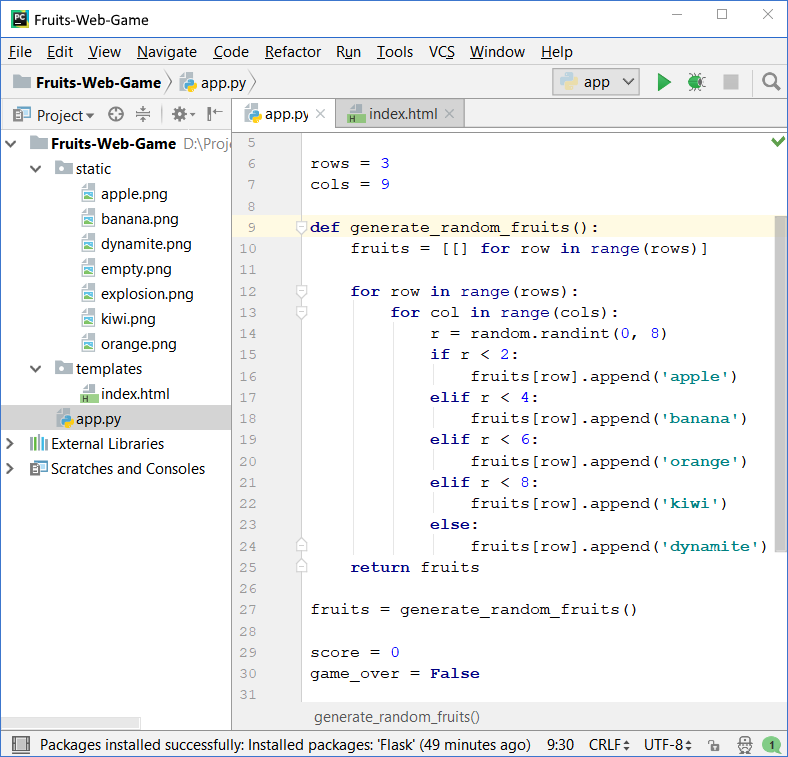Viewport: 788px width, 757px height.
Task: Open the Refactor menu
Action: (293, 52)
